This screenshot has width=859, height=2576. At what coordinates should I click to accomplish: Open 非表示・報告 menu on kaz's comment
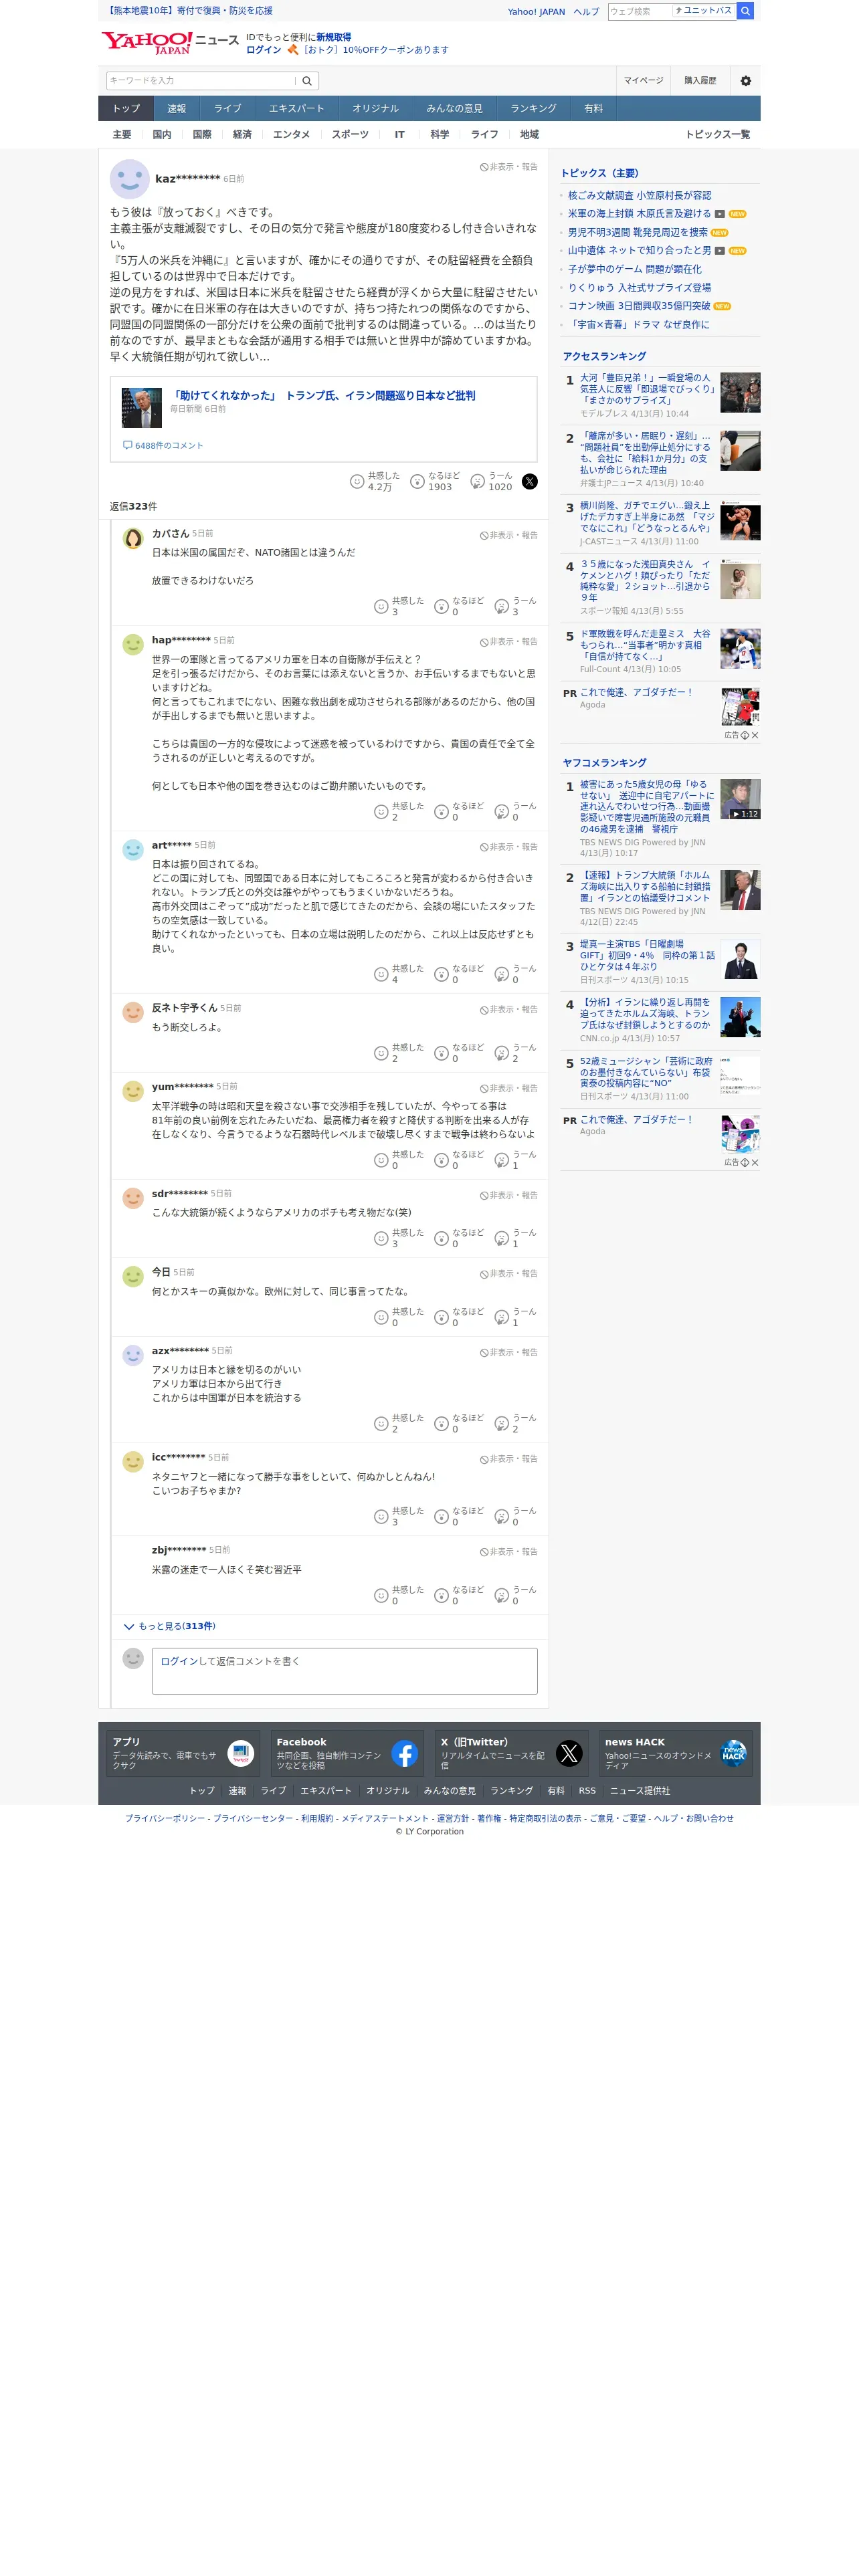(508, 167)
